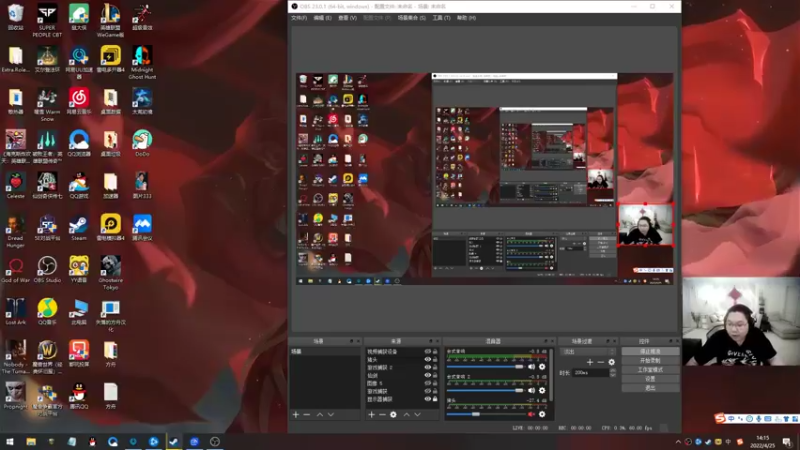Add a scene transition with the plus icon
The width and height of the screenshot is (800, 450).
pos(590,362)
